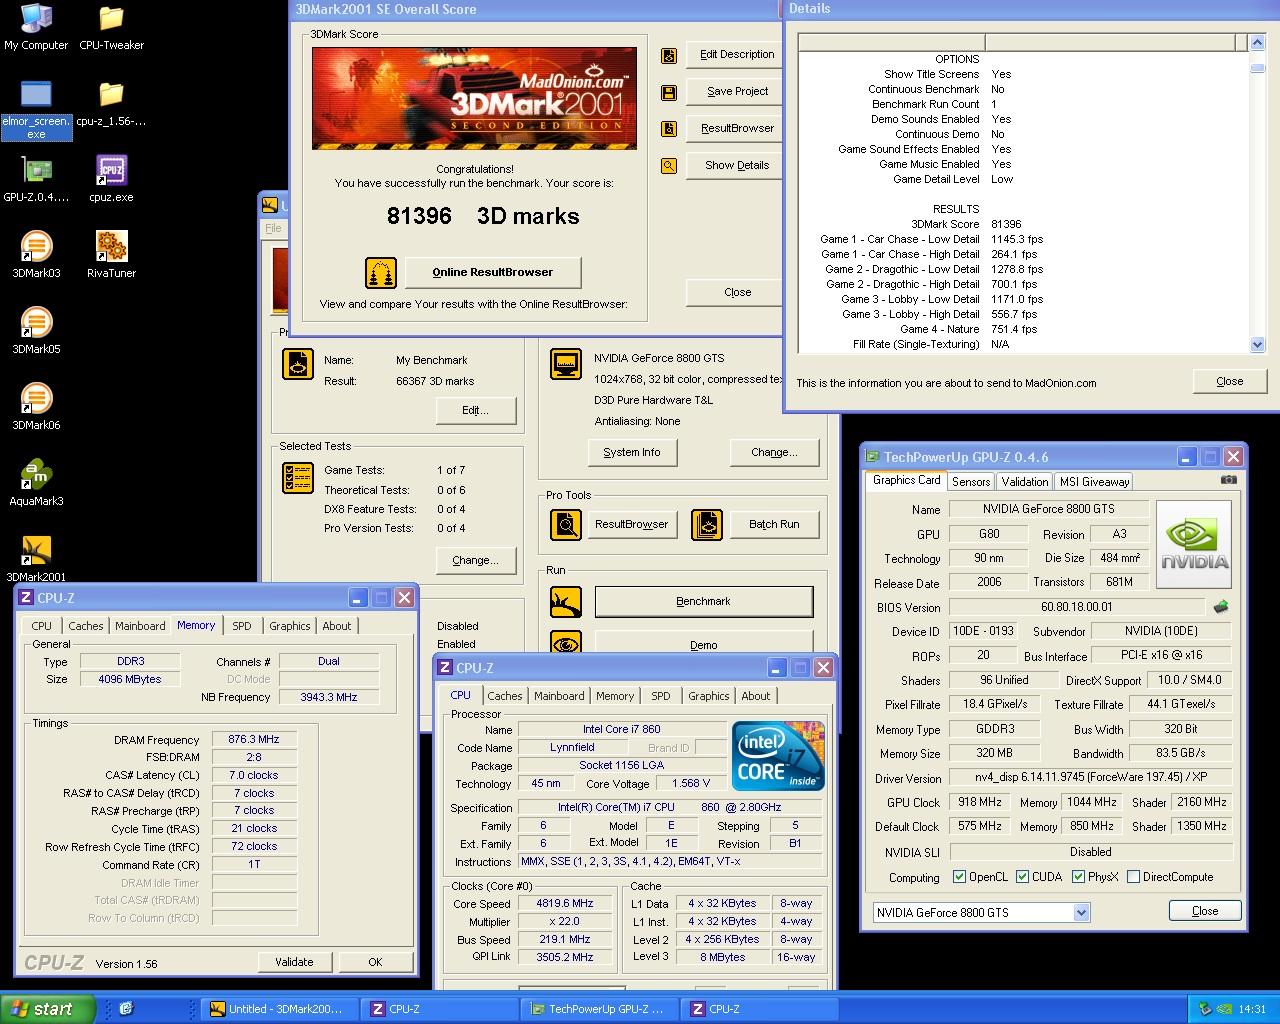The height and width of the screenshot is (1024, 1280).
Task: Select the SPD tab in Memory CPU-Z window
Action: point(242,626)
